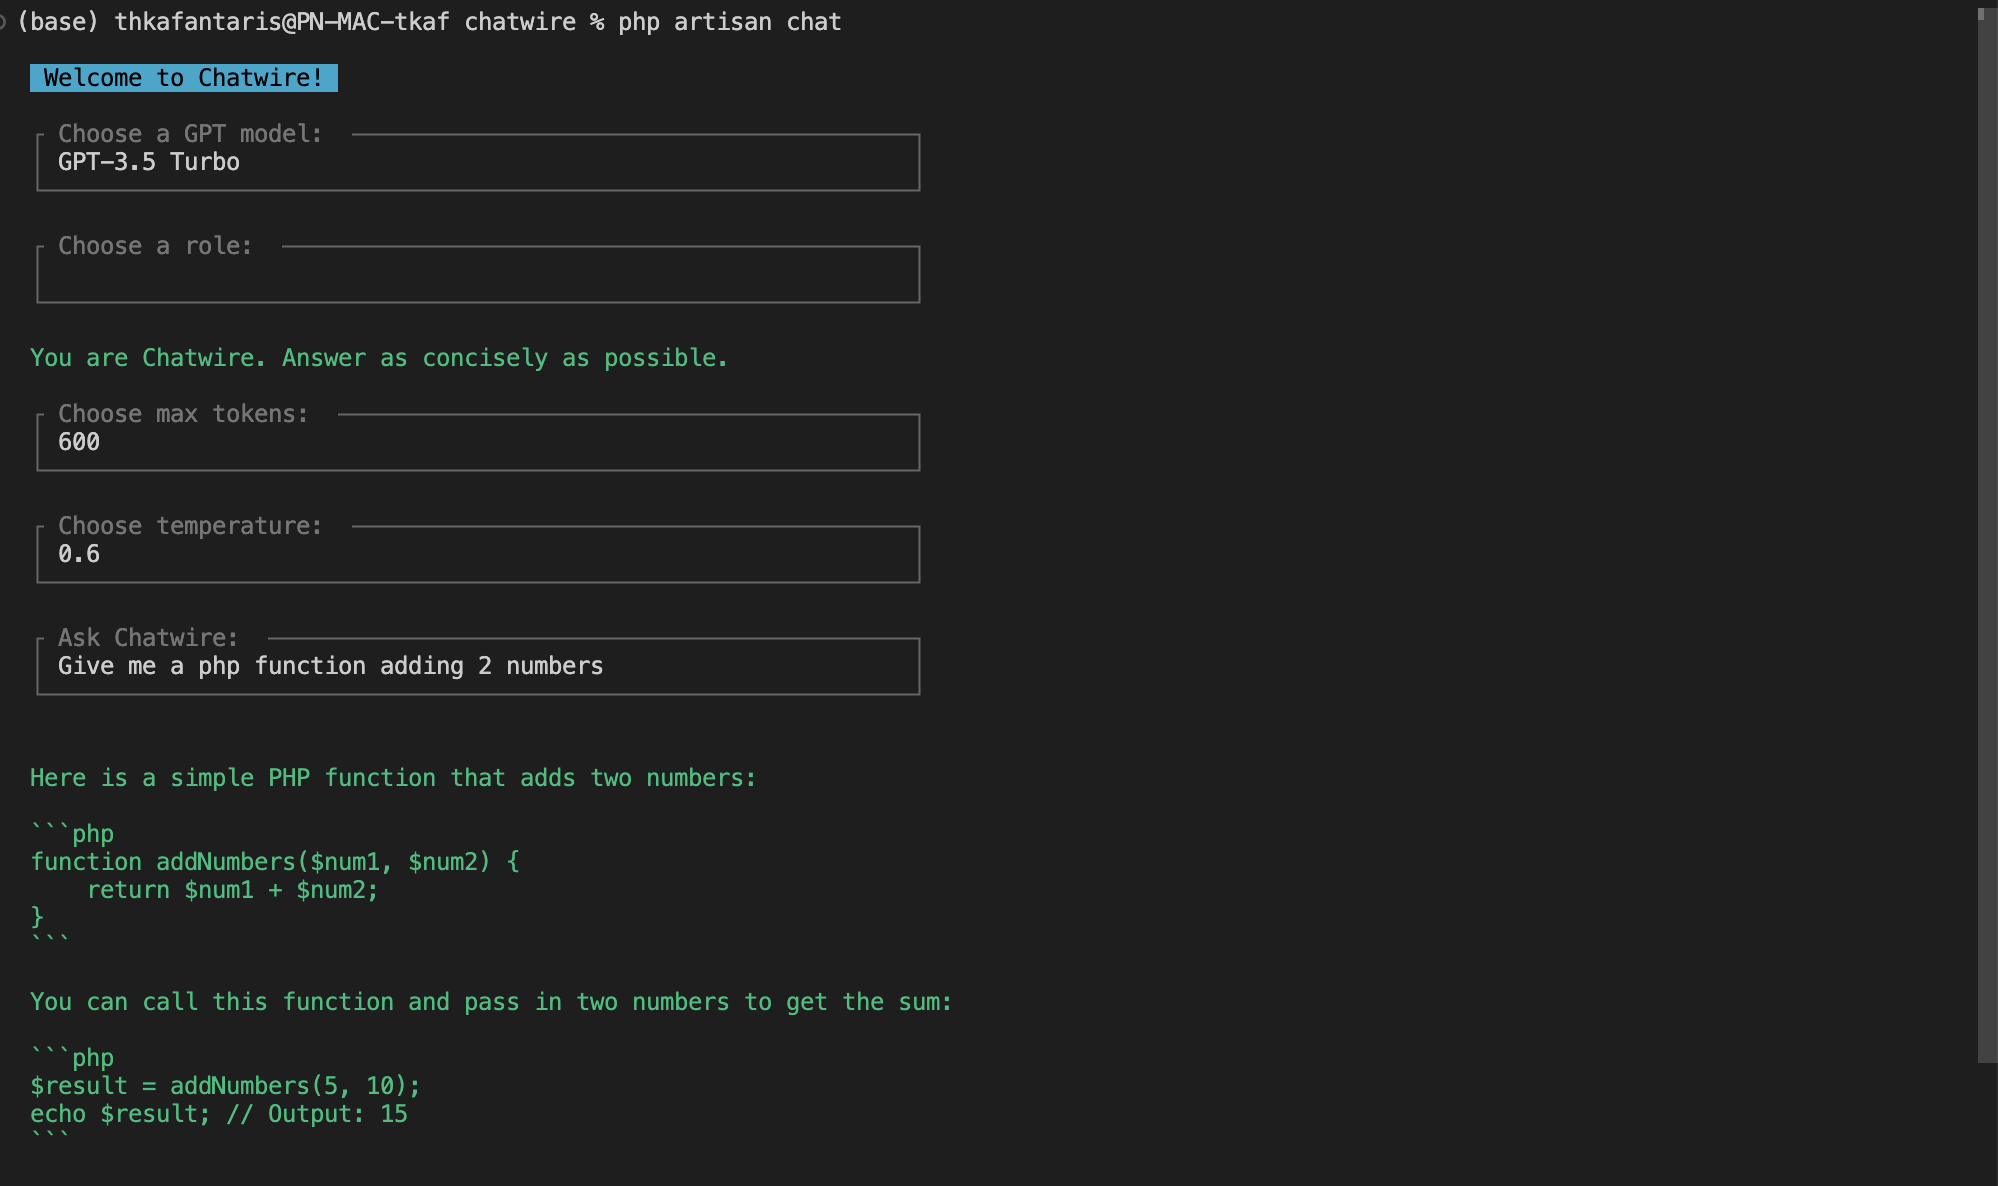This screenshot has width=1998, height=1186.
Task: Click the 'You can call this function' sentence
Action: tap(490, 1002)
